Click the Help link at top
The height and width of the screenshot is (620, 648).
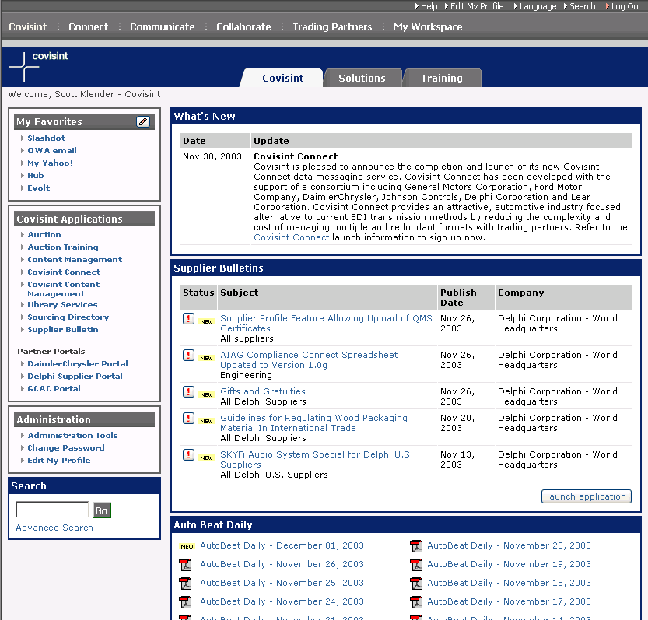point(426,6)
